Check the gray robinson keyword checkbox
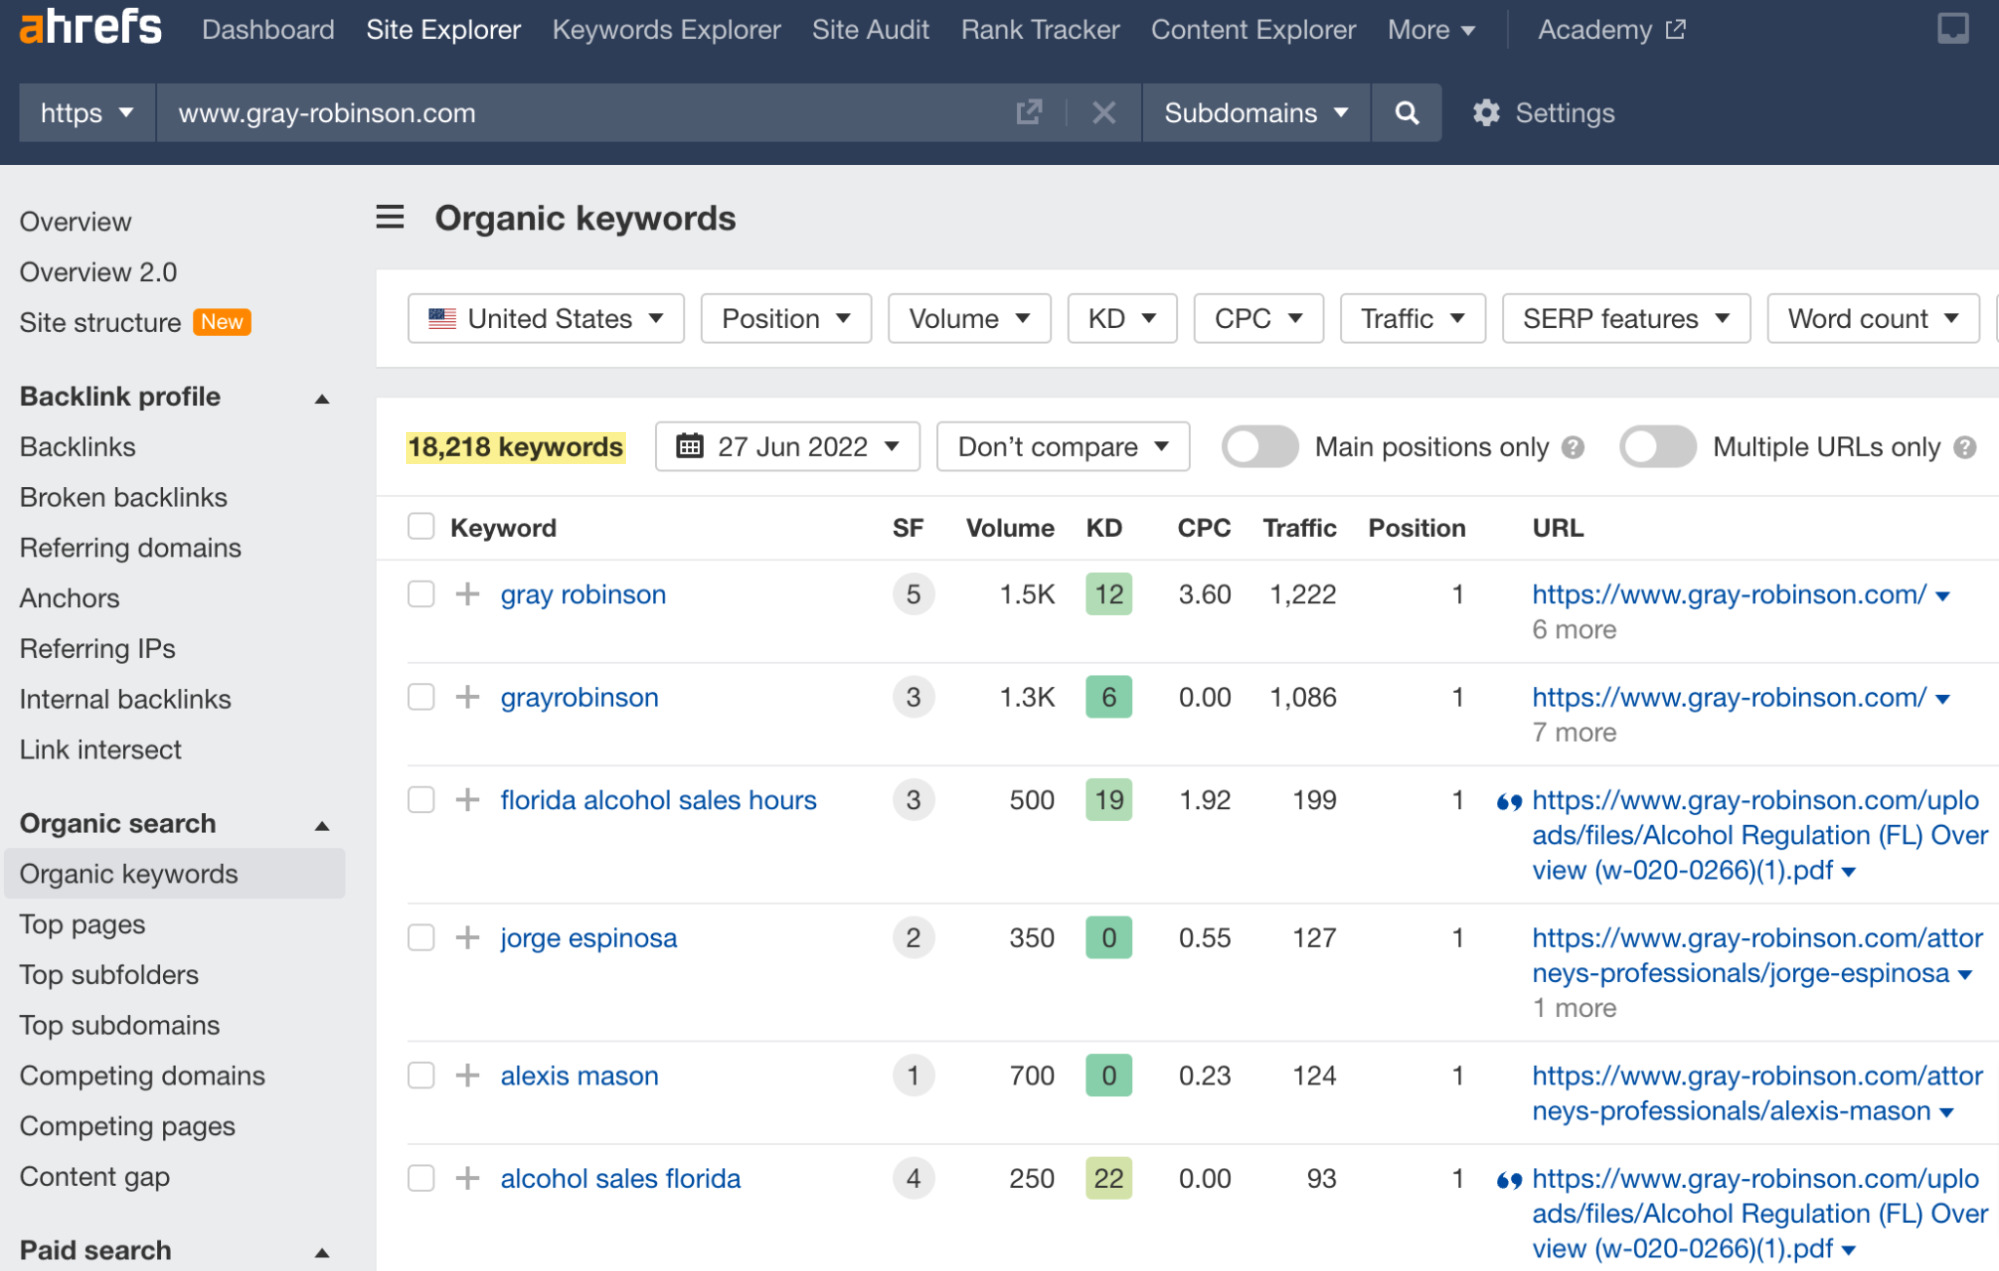Image resolution: width=1999 pixels, height=1271 pixels. point(420,593)
